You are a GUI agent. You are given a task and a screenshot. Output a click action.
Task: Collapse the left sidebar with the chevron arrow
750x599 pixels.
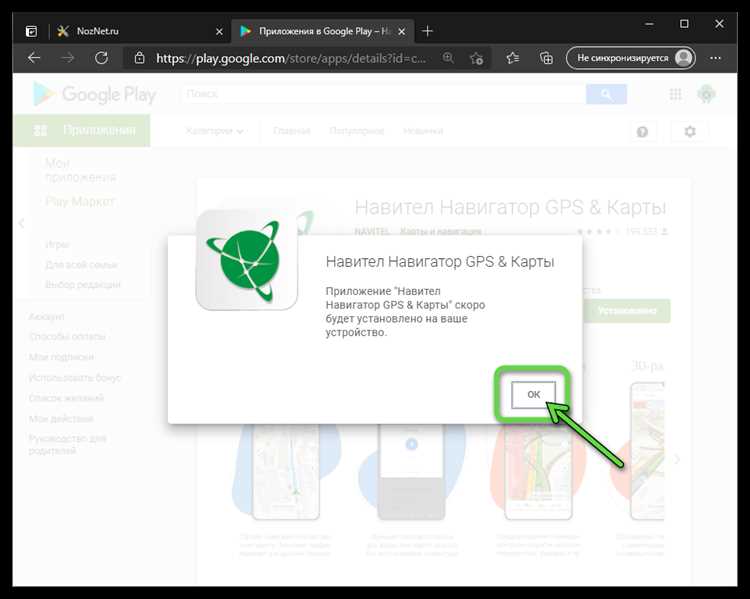click(x=21, y=223)
